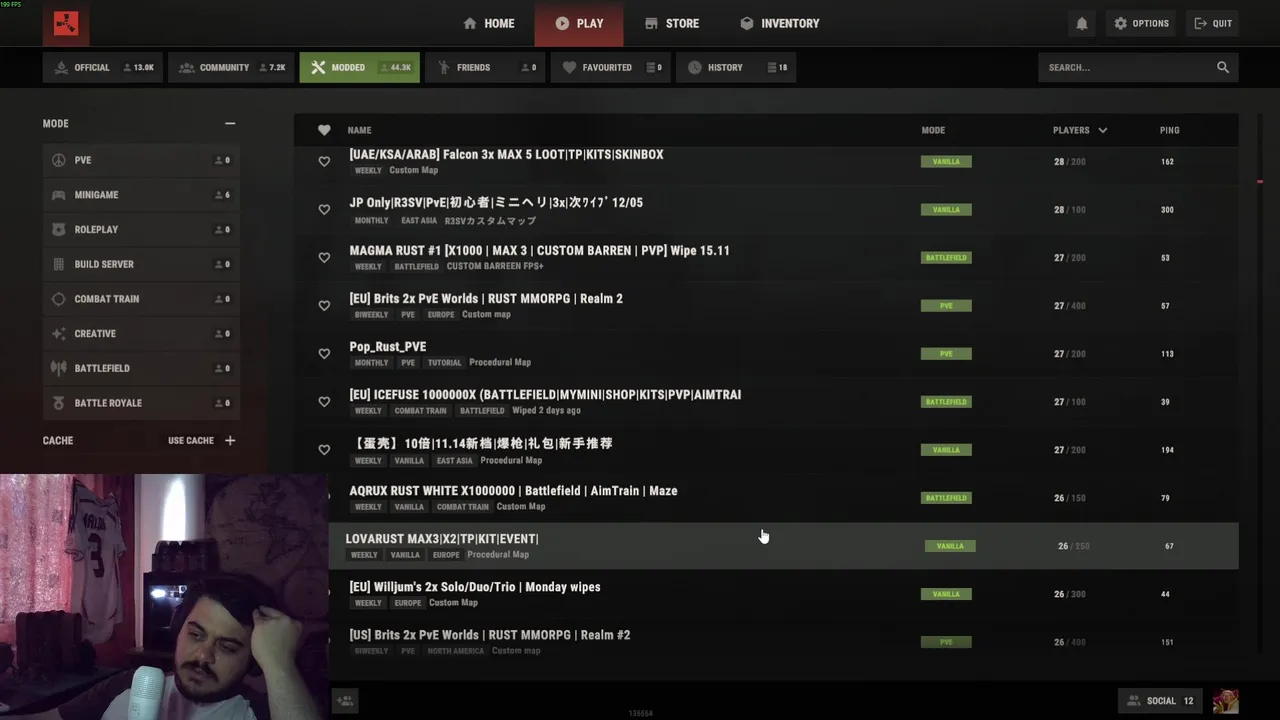The width and height of the screenshot is (1280, 720).
Task: Filter by COMBAT TRAIN mode
Action: coord(141,299)
